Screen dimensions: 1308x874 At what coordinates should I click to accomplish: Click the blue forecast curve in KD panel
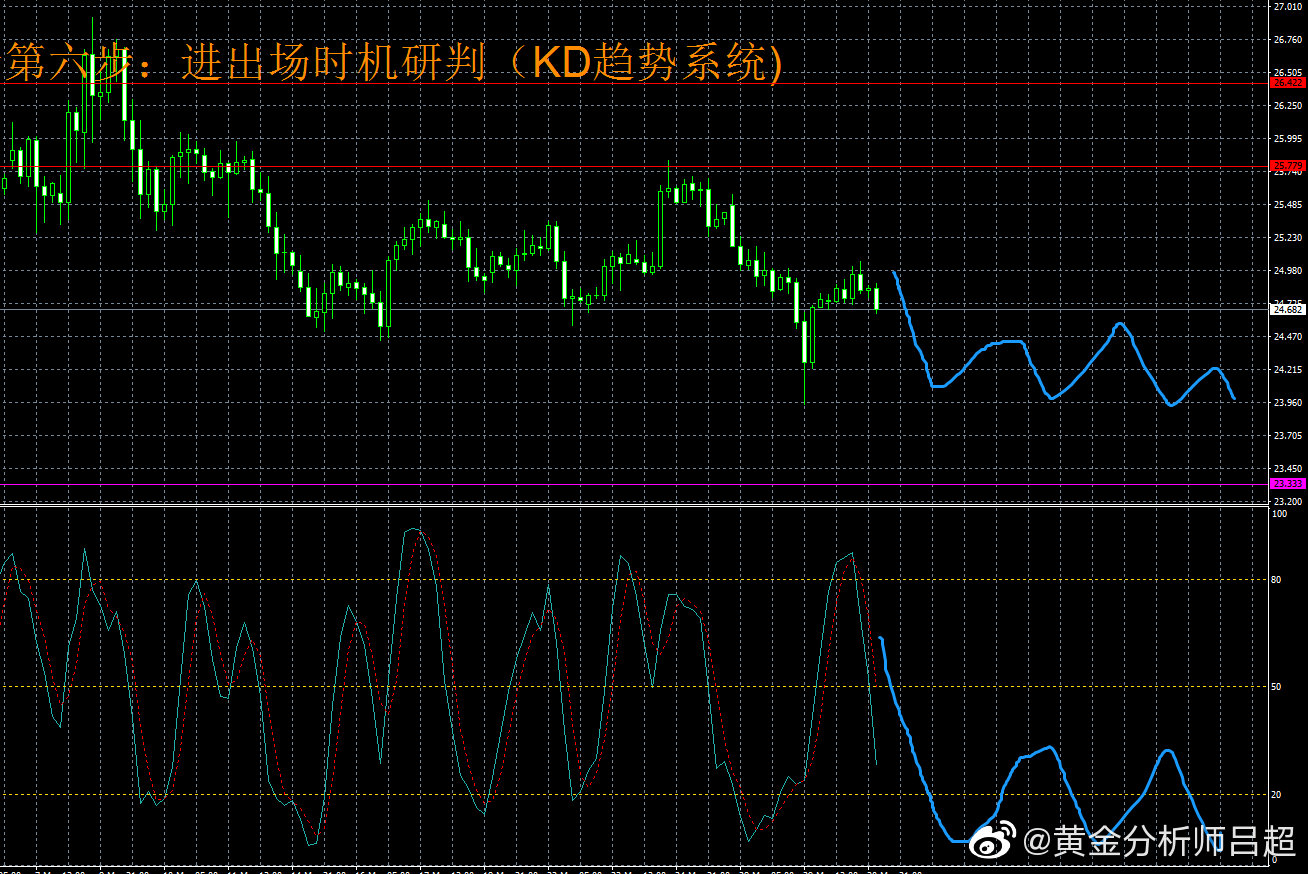[1040, 750]
